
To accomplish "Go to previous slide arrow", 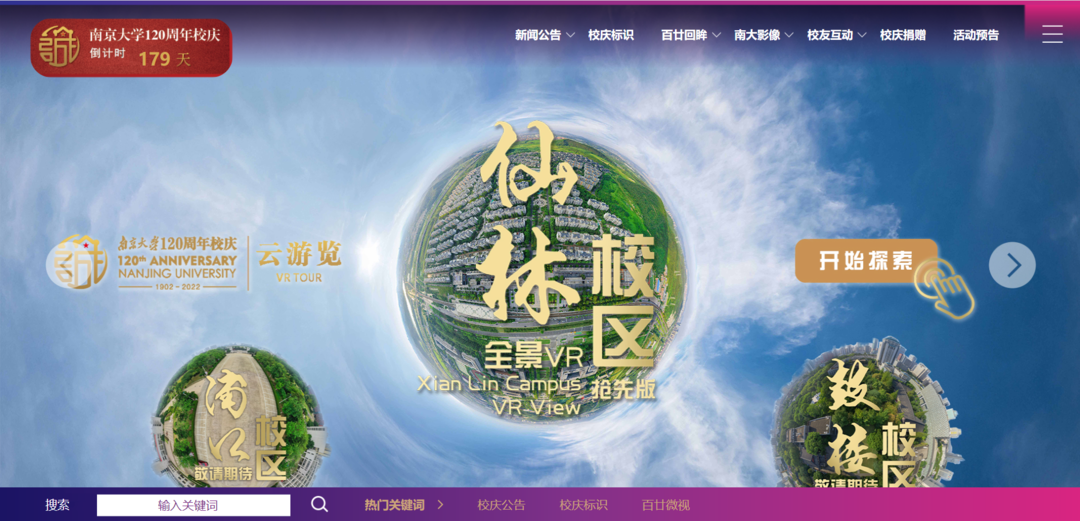I will (x=68, y=265).
